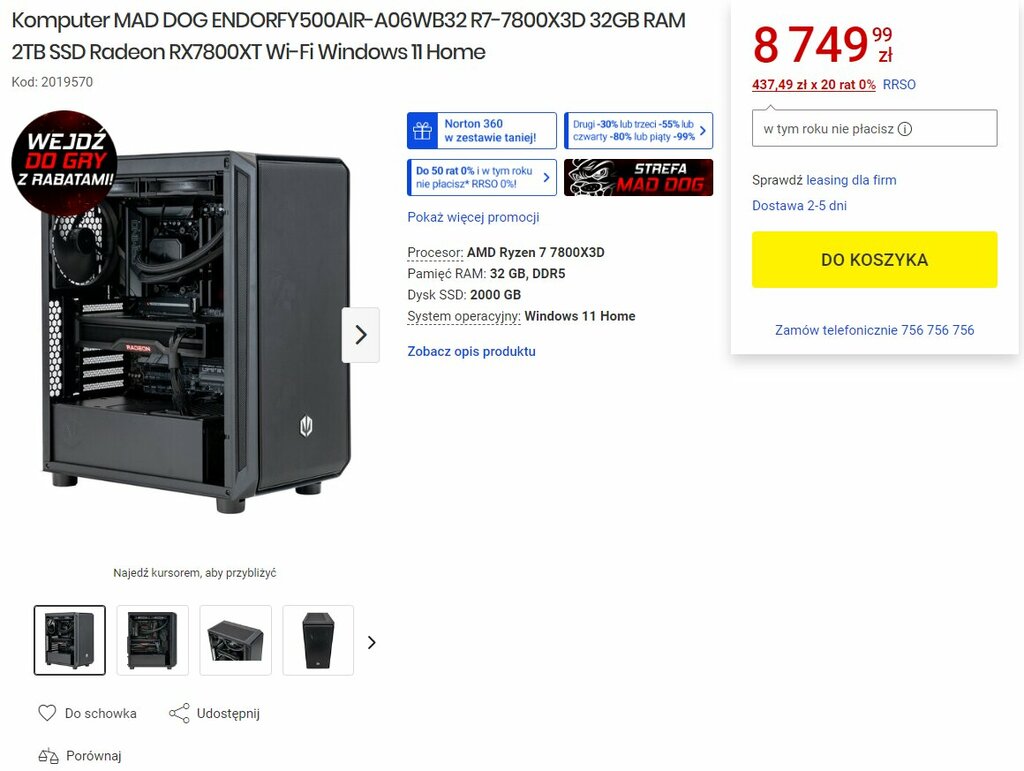
Task: Click the info icon beside 'w tym roku nie płacisz'
Action: [904, 129]
